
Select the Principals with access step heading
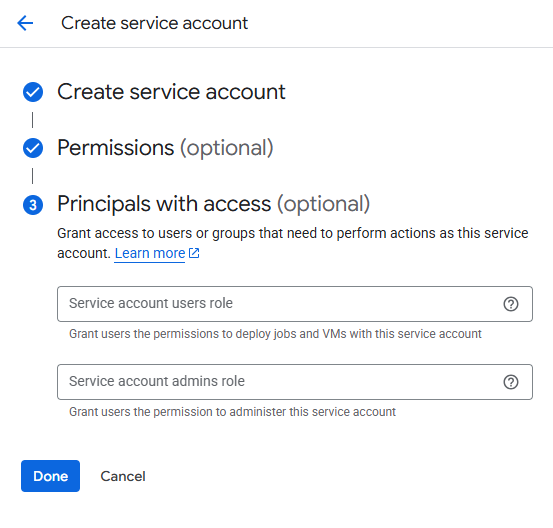click(213, 204)
